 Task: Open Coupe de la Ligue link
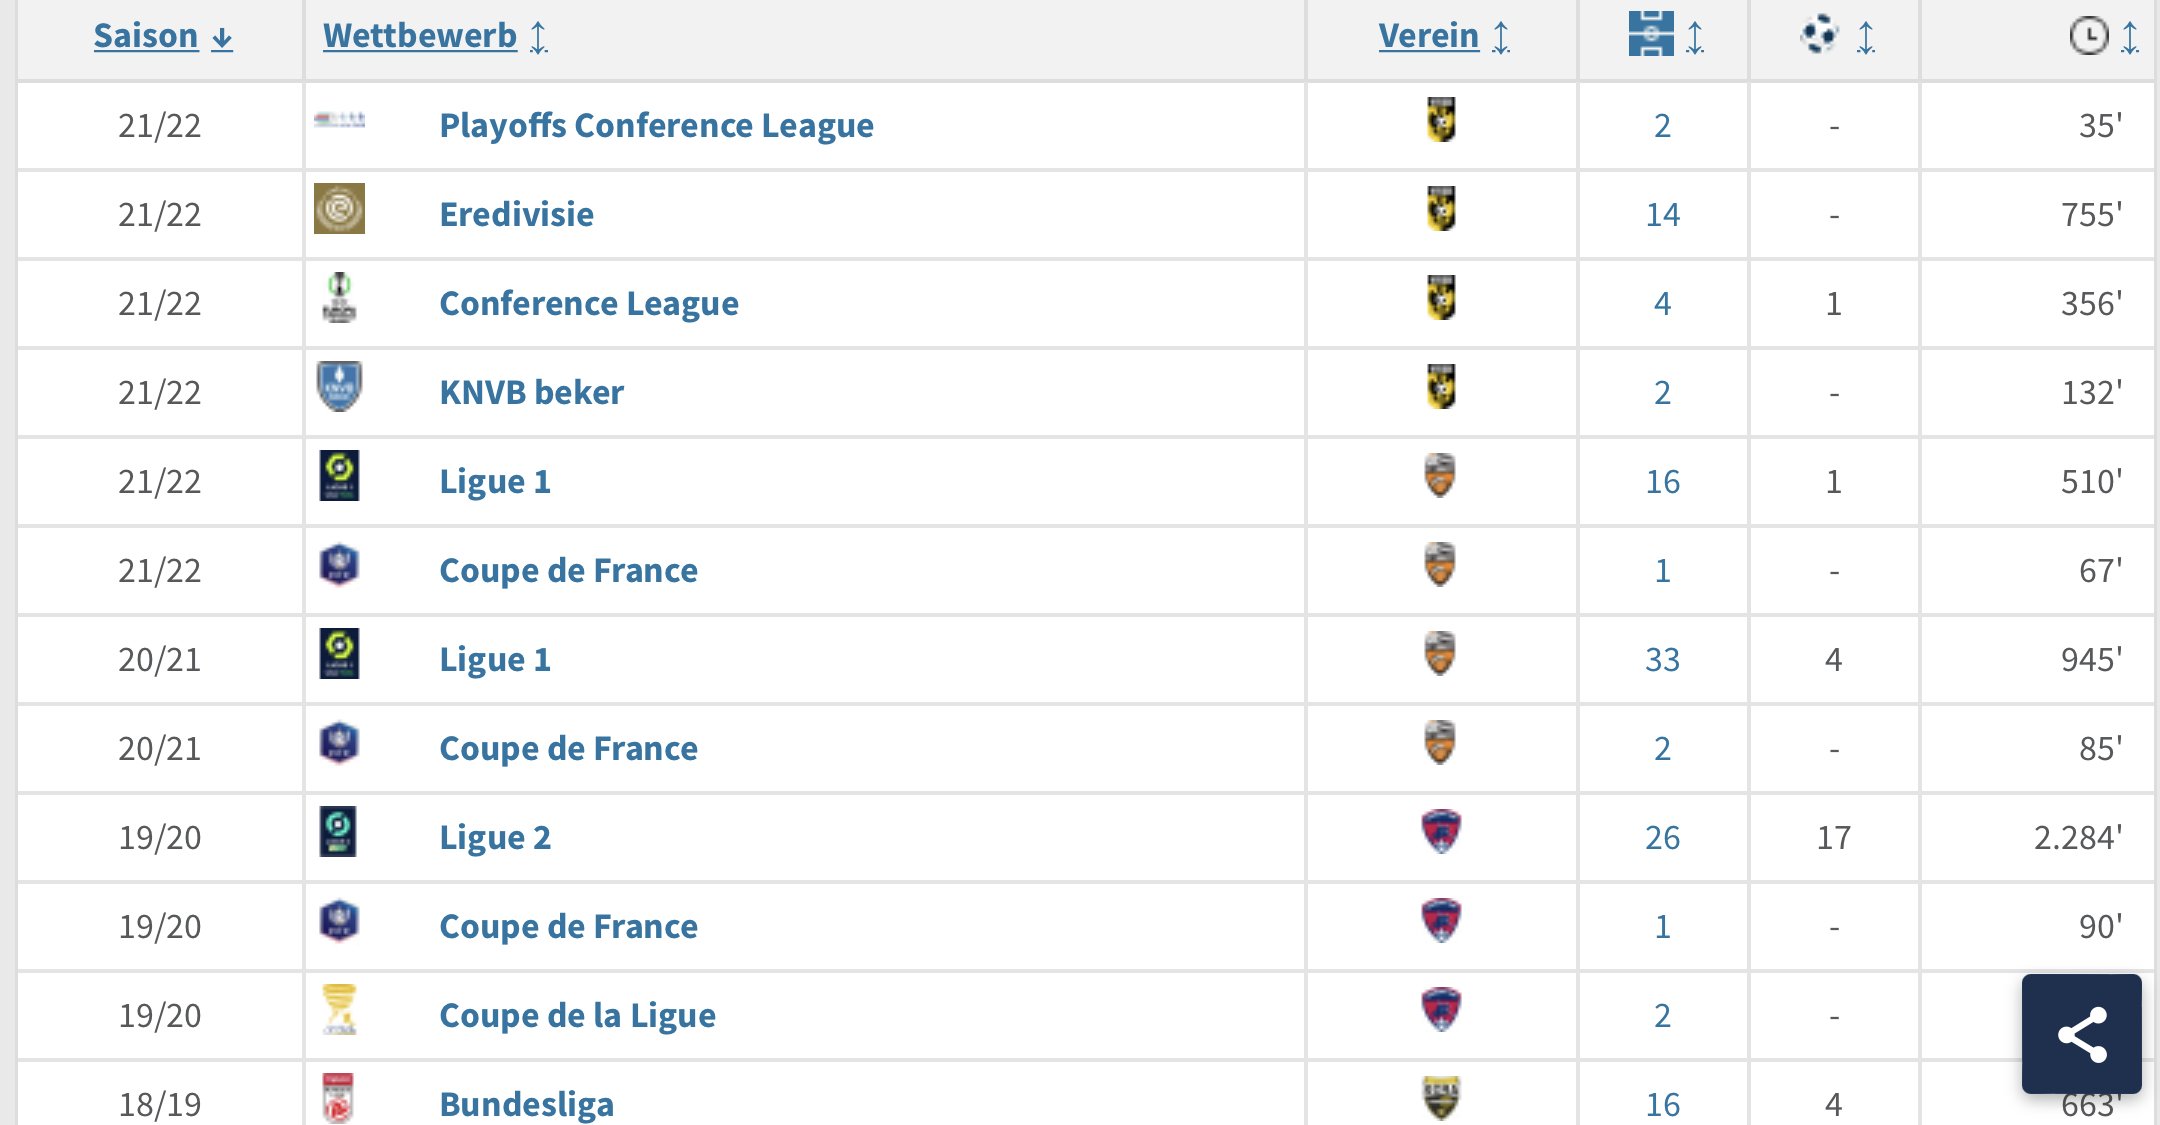pos(577,1015)
